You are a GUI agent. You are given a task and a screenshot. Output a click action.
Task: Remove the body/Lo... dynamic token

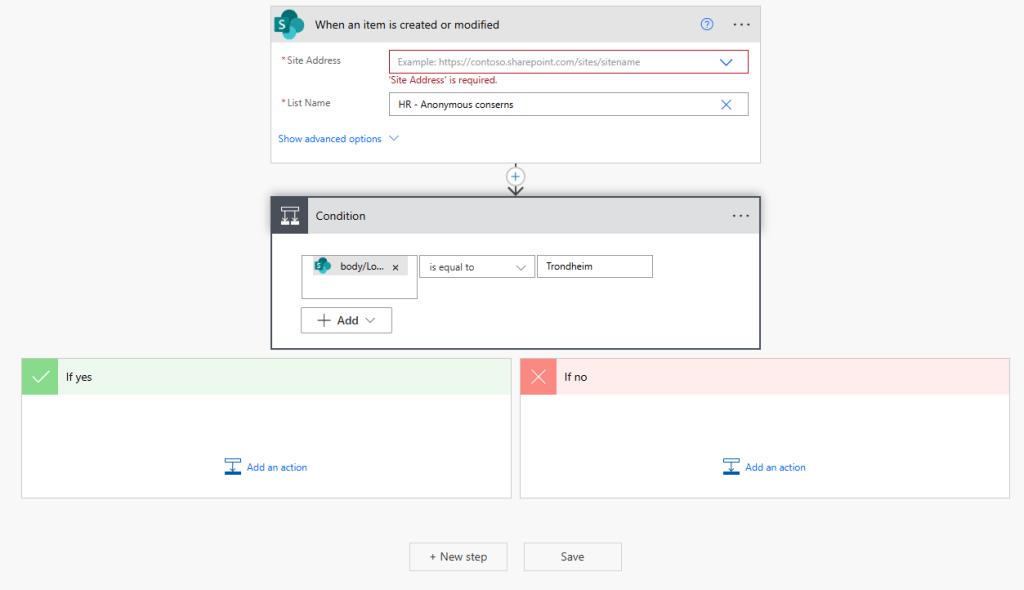(395, 268)
